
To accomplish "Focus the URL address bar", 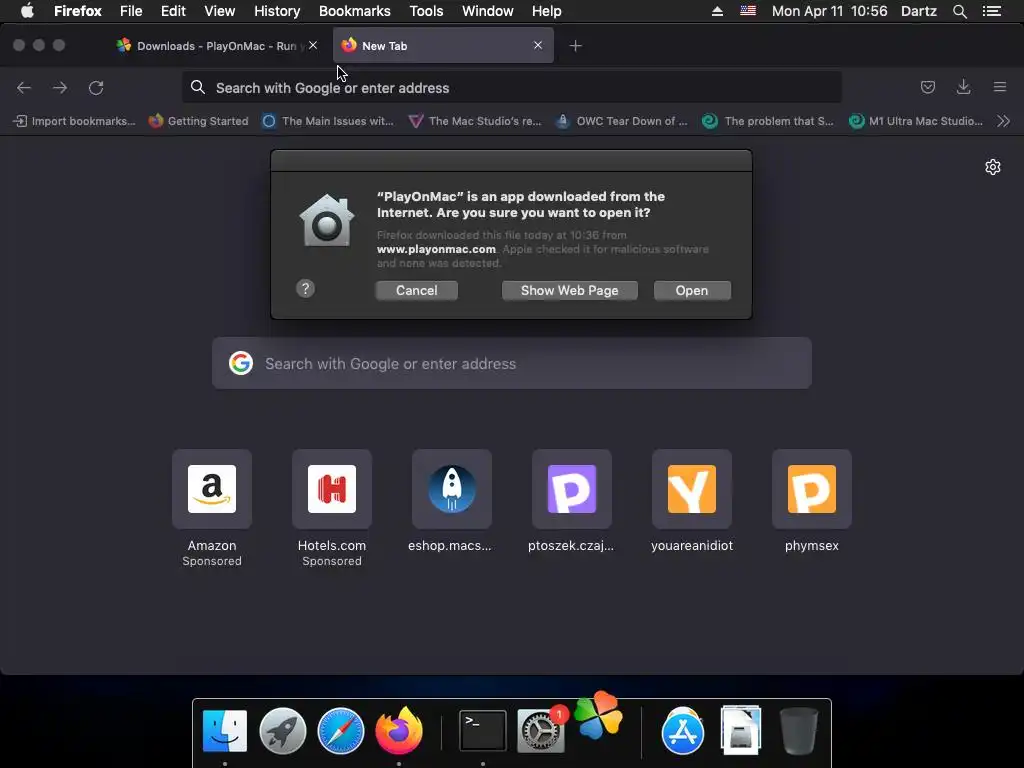I will click(511, 88).
